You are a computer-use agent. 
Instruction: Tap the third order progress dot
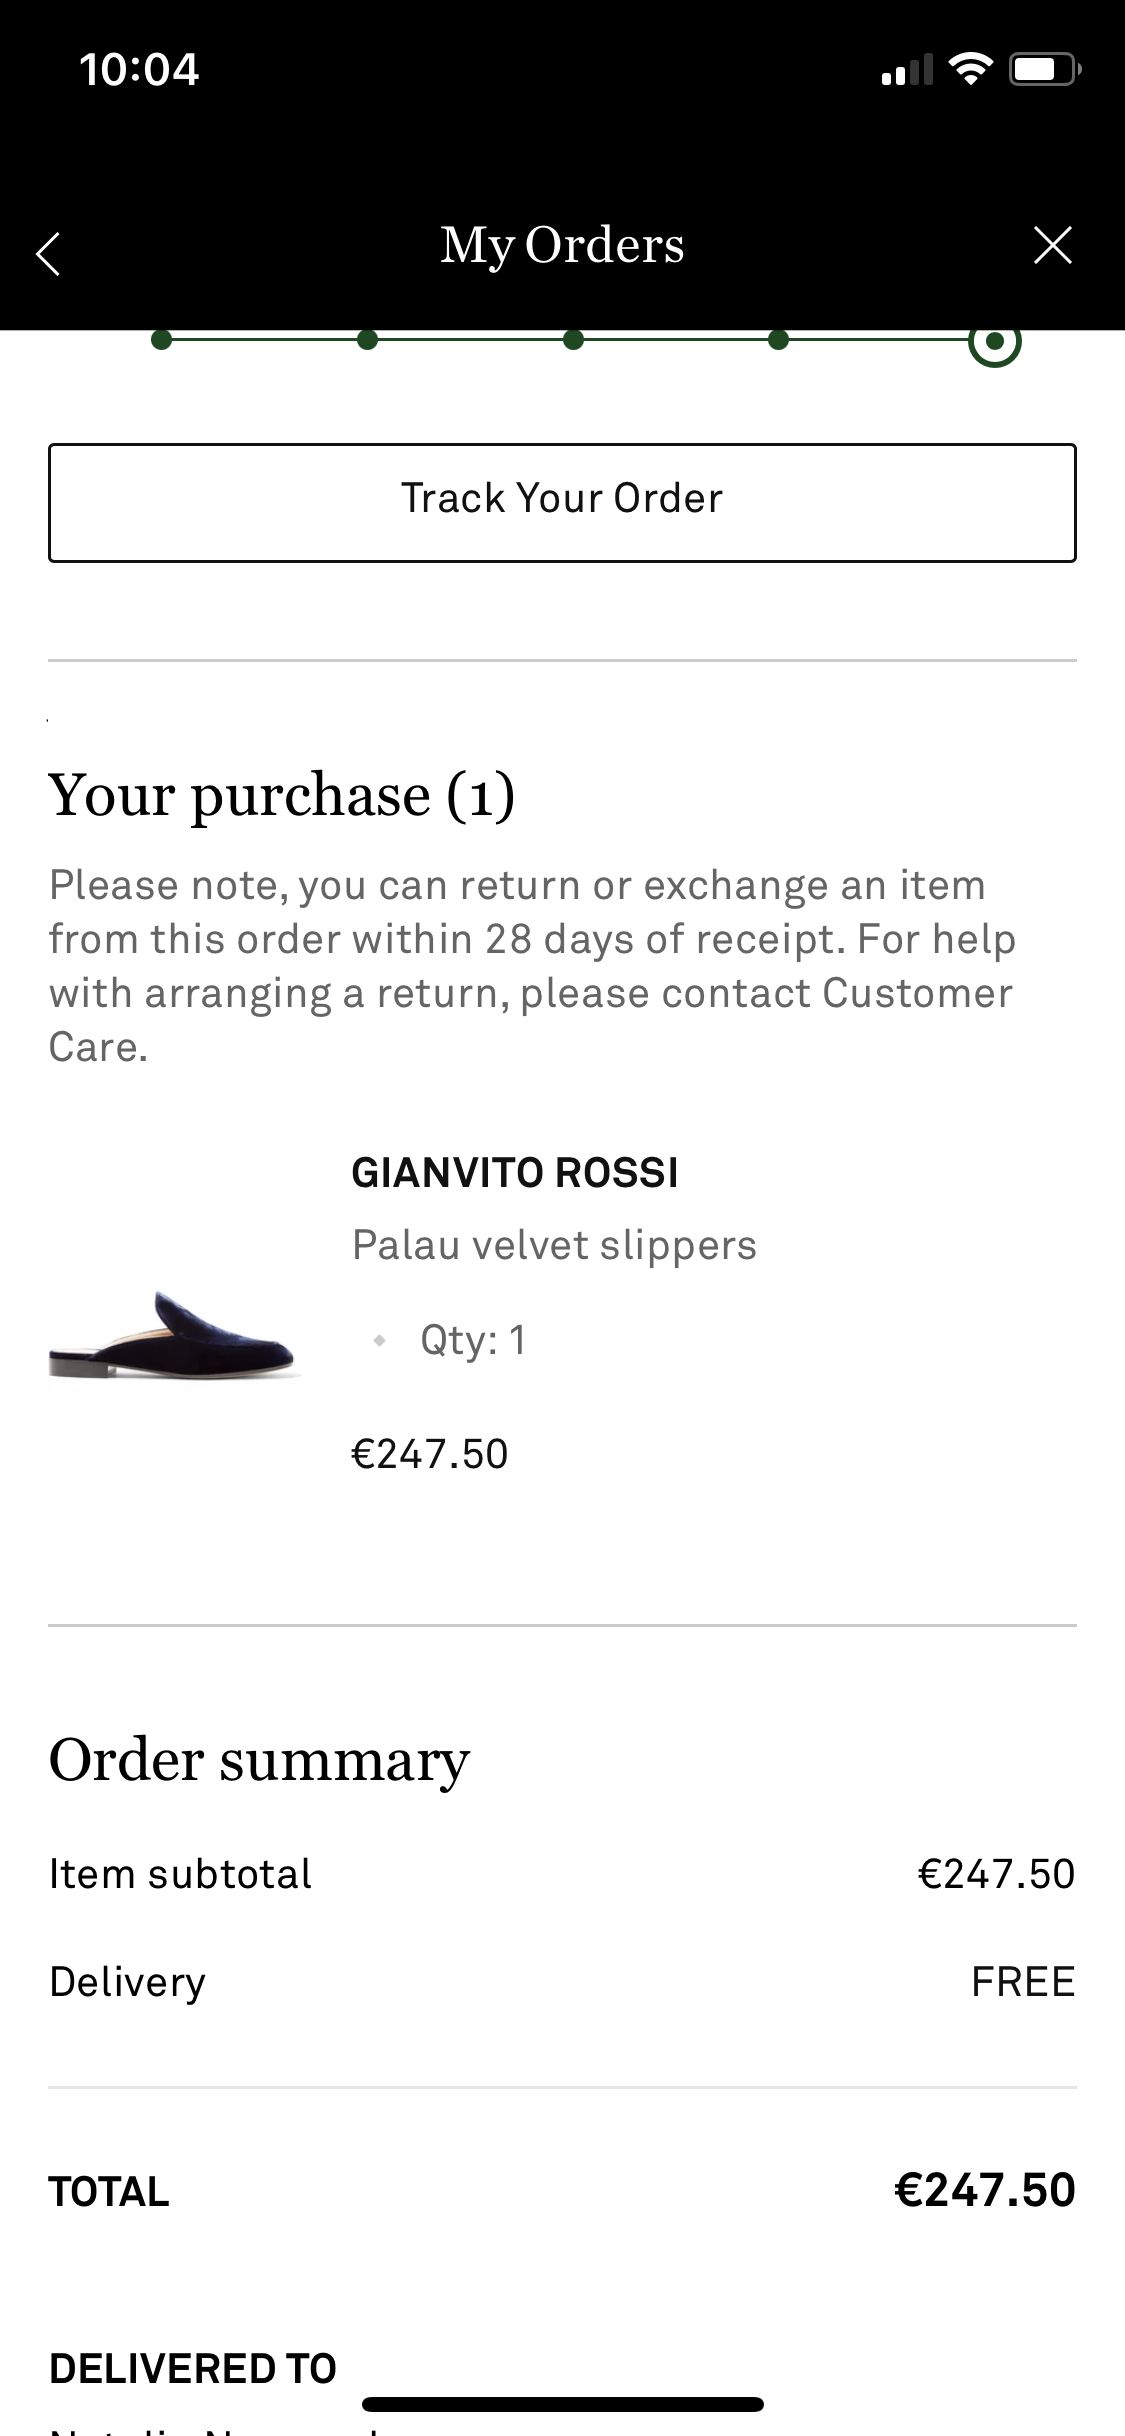point(573,341)
